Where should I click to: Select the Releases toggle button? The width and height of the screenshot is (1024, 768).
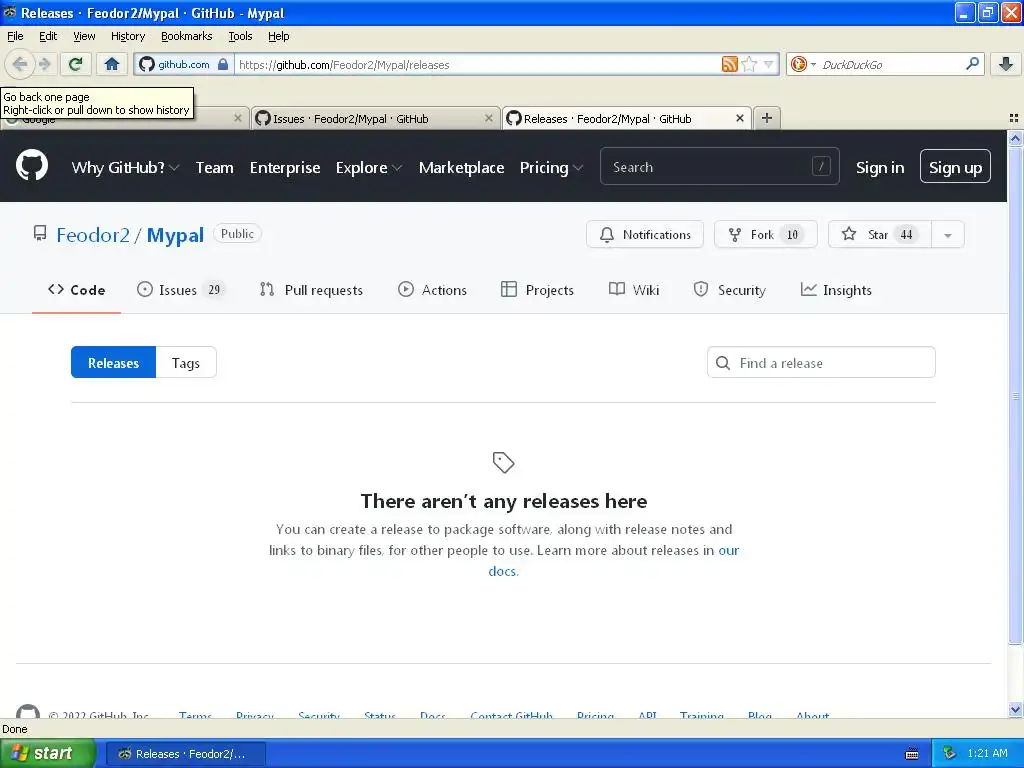tap(114, 362)
